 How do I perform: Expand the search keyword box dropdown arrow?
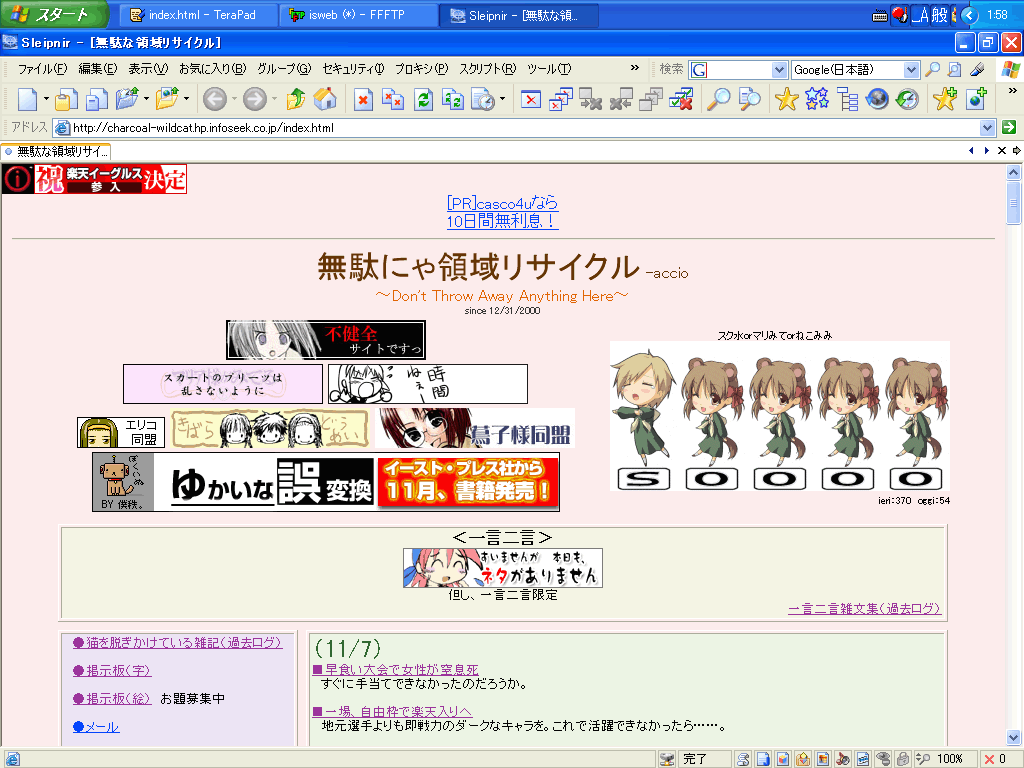(779, 70)
